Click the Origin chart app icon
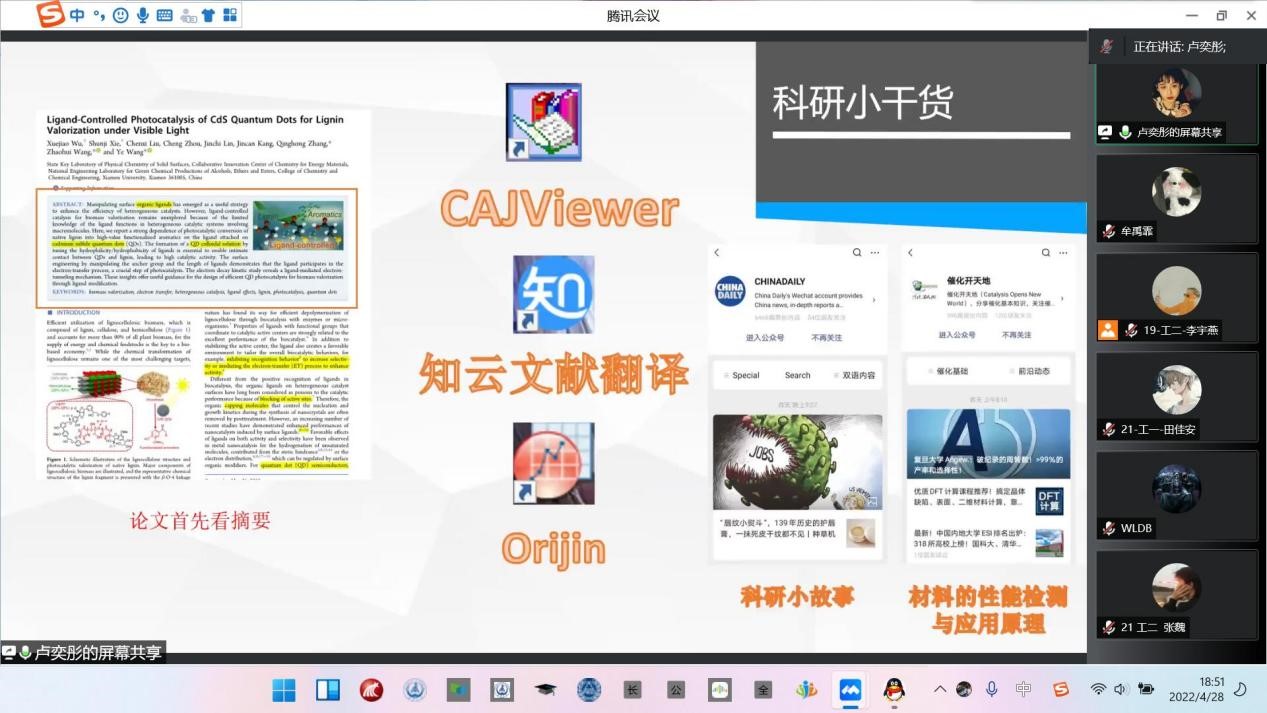Screen dimensions: 1267x713 [553, 463]
